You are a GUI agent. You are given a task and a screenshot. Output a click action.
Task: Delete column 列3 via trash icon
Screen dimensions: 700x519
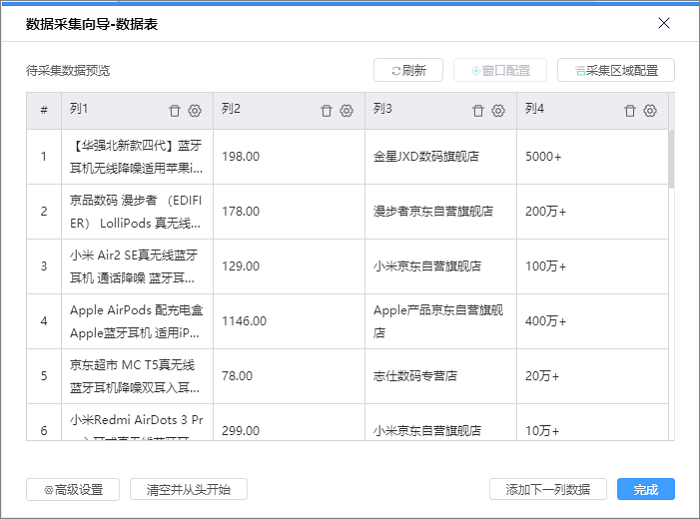[x=478, y=111]
